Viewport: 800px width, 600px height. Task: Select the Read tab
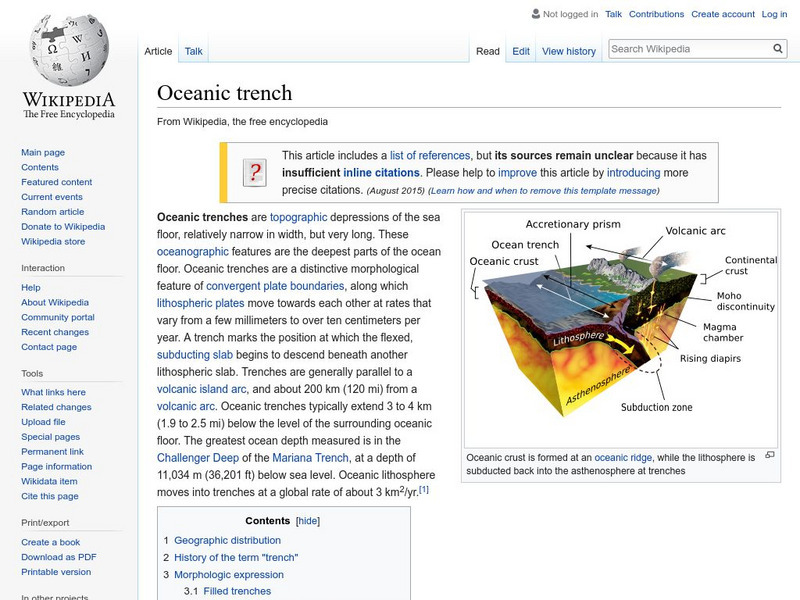pyautogui.click(x=488, y=51)
